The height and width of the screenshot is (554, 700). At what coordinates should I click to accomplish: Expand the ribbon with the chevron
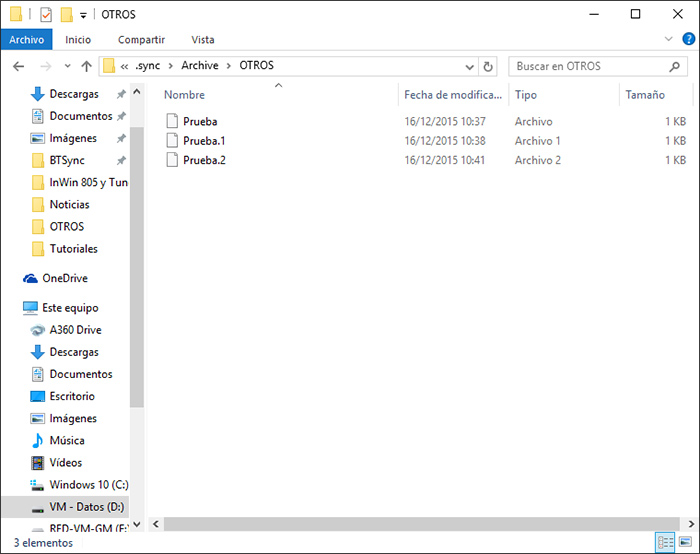(669, 39)
